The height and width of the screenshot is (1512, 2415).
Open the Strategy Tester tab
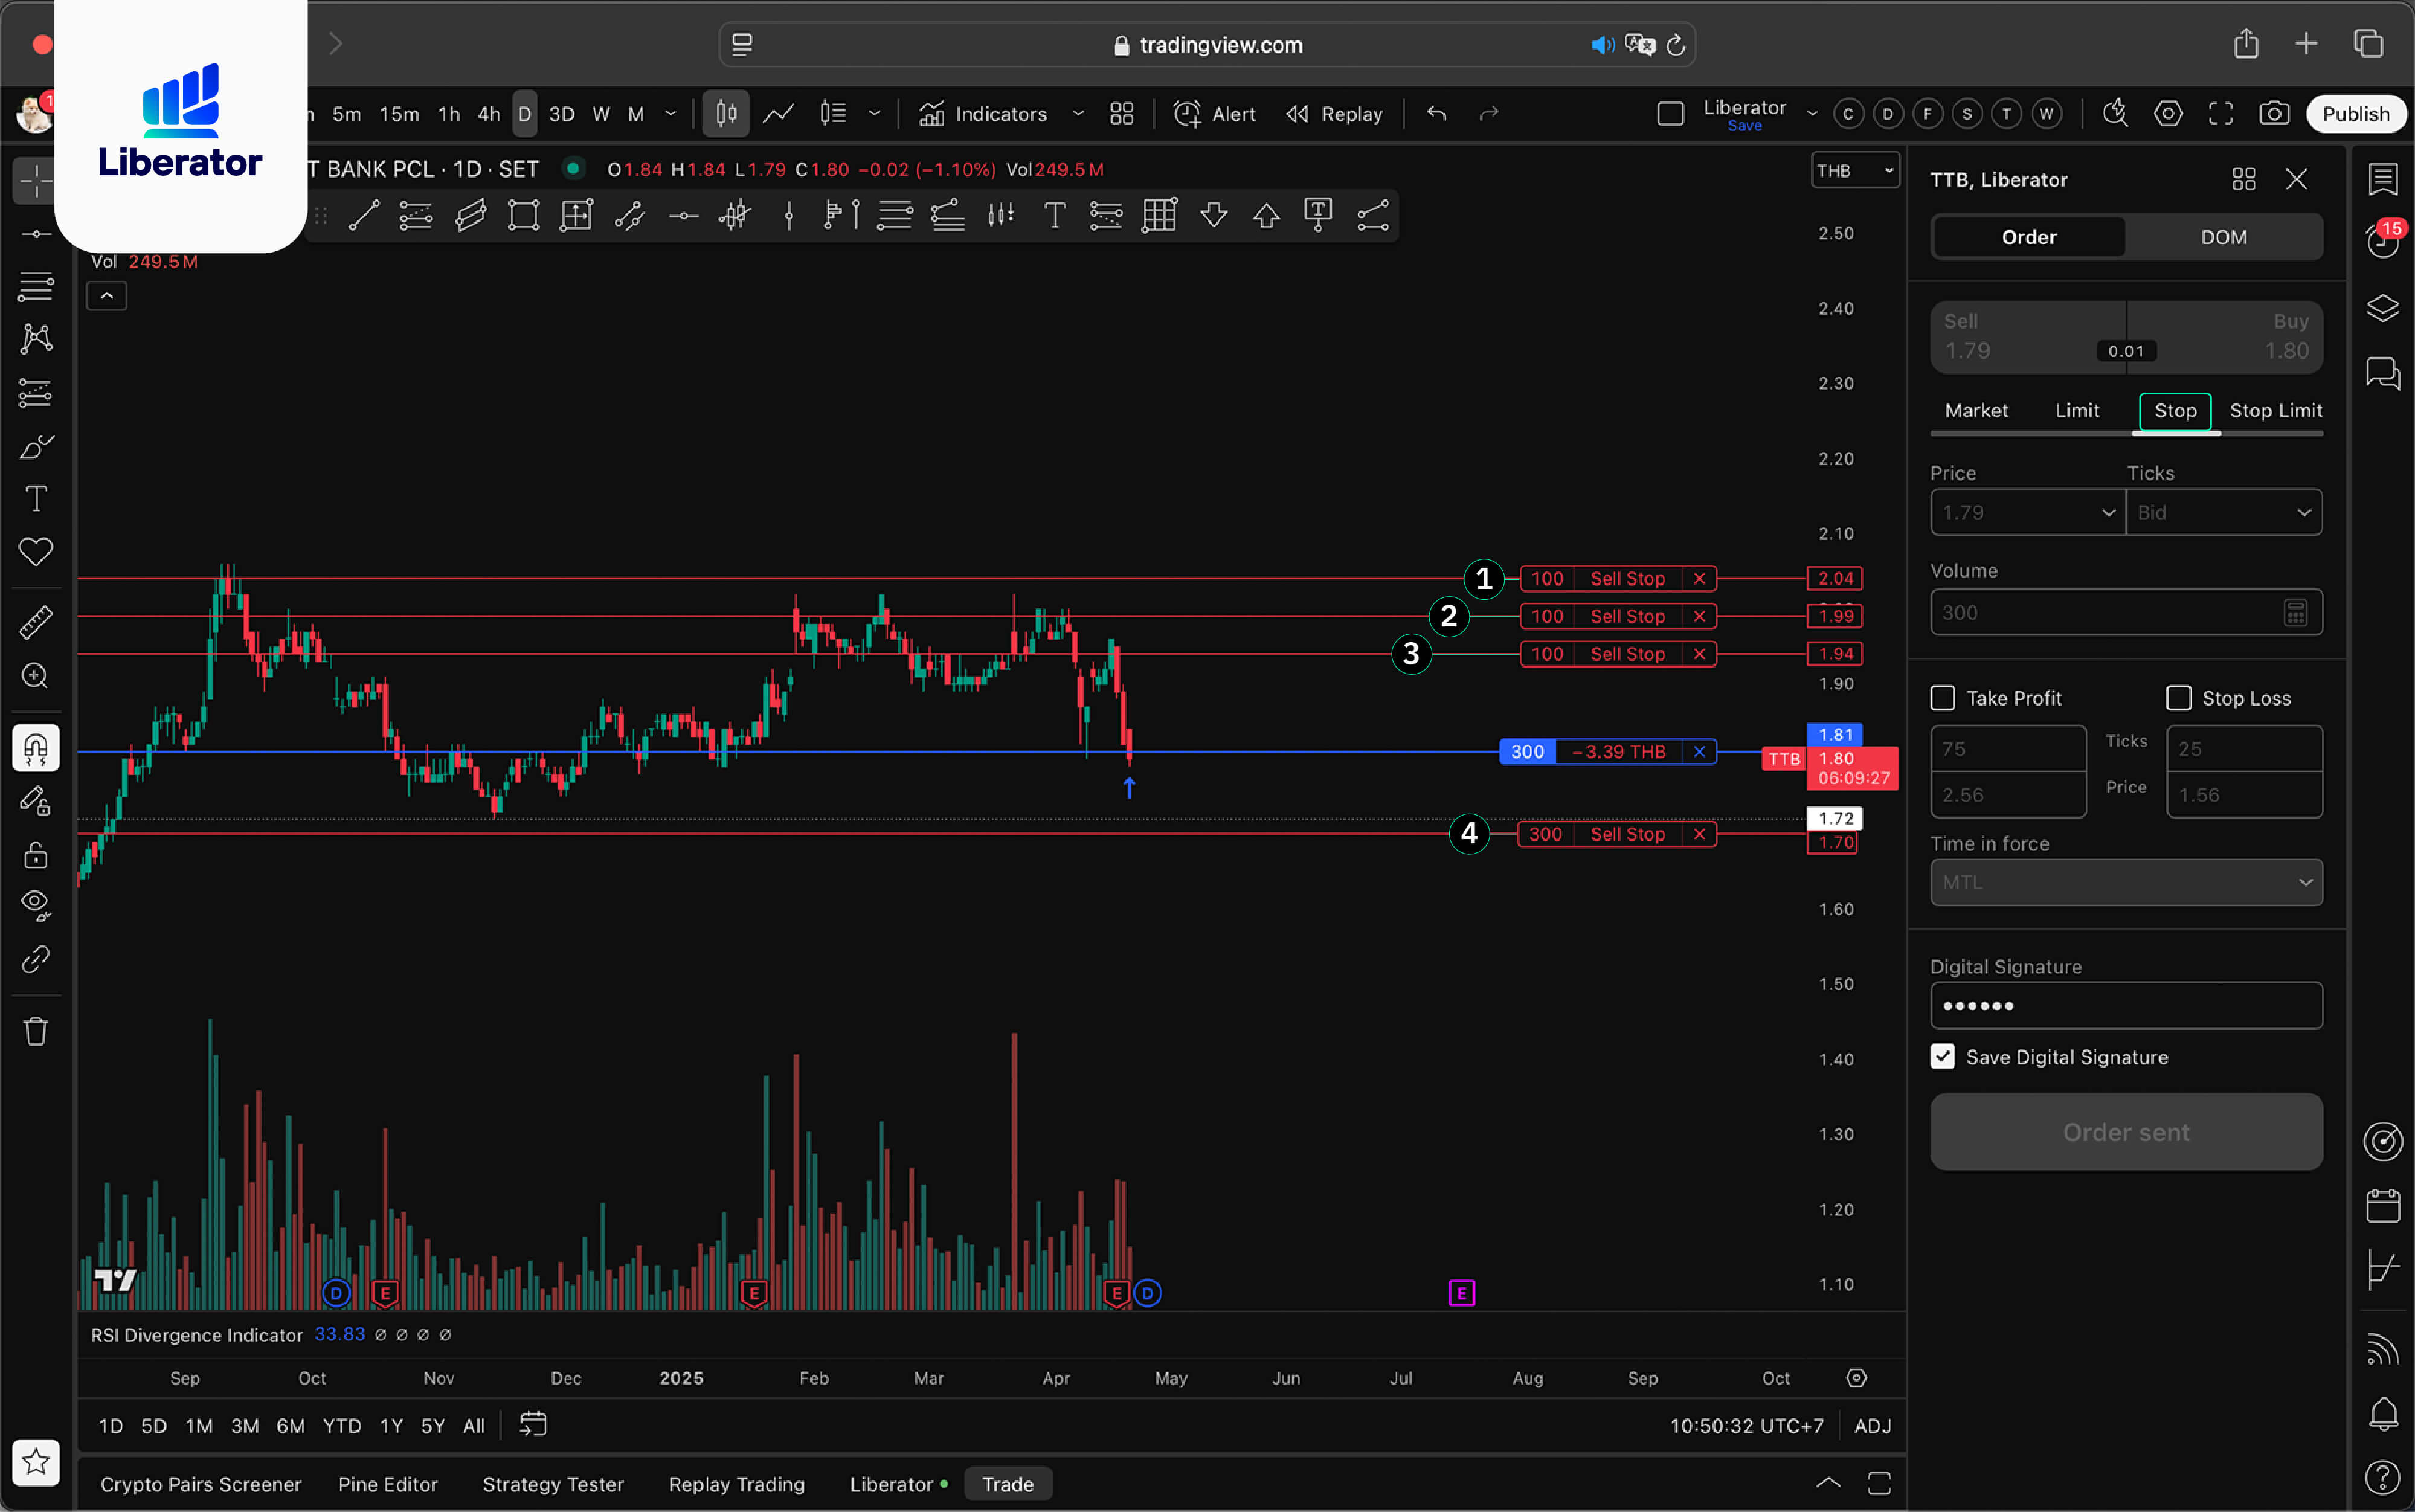pyautogui.click(x=553, y=1484)
